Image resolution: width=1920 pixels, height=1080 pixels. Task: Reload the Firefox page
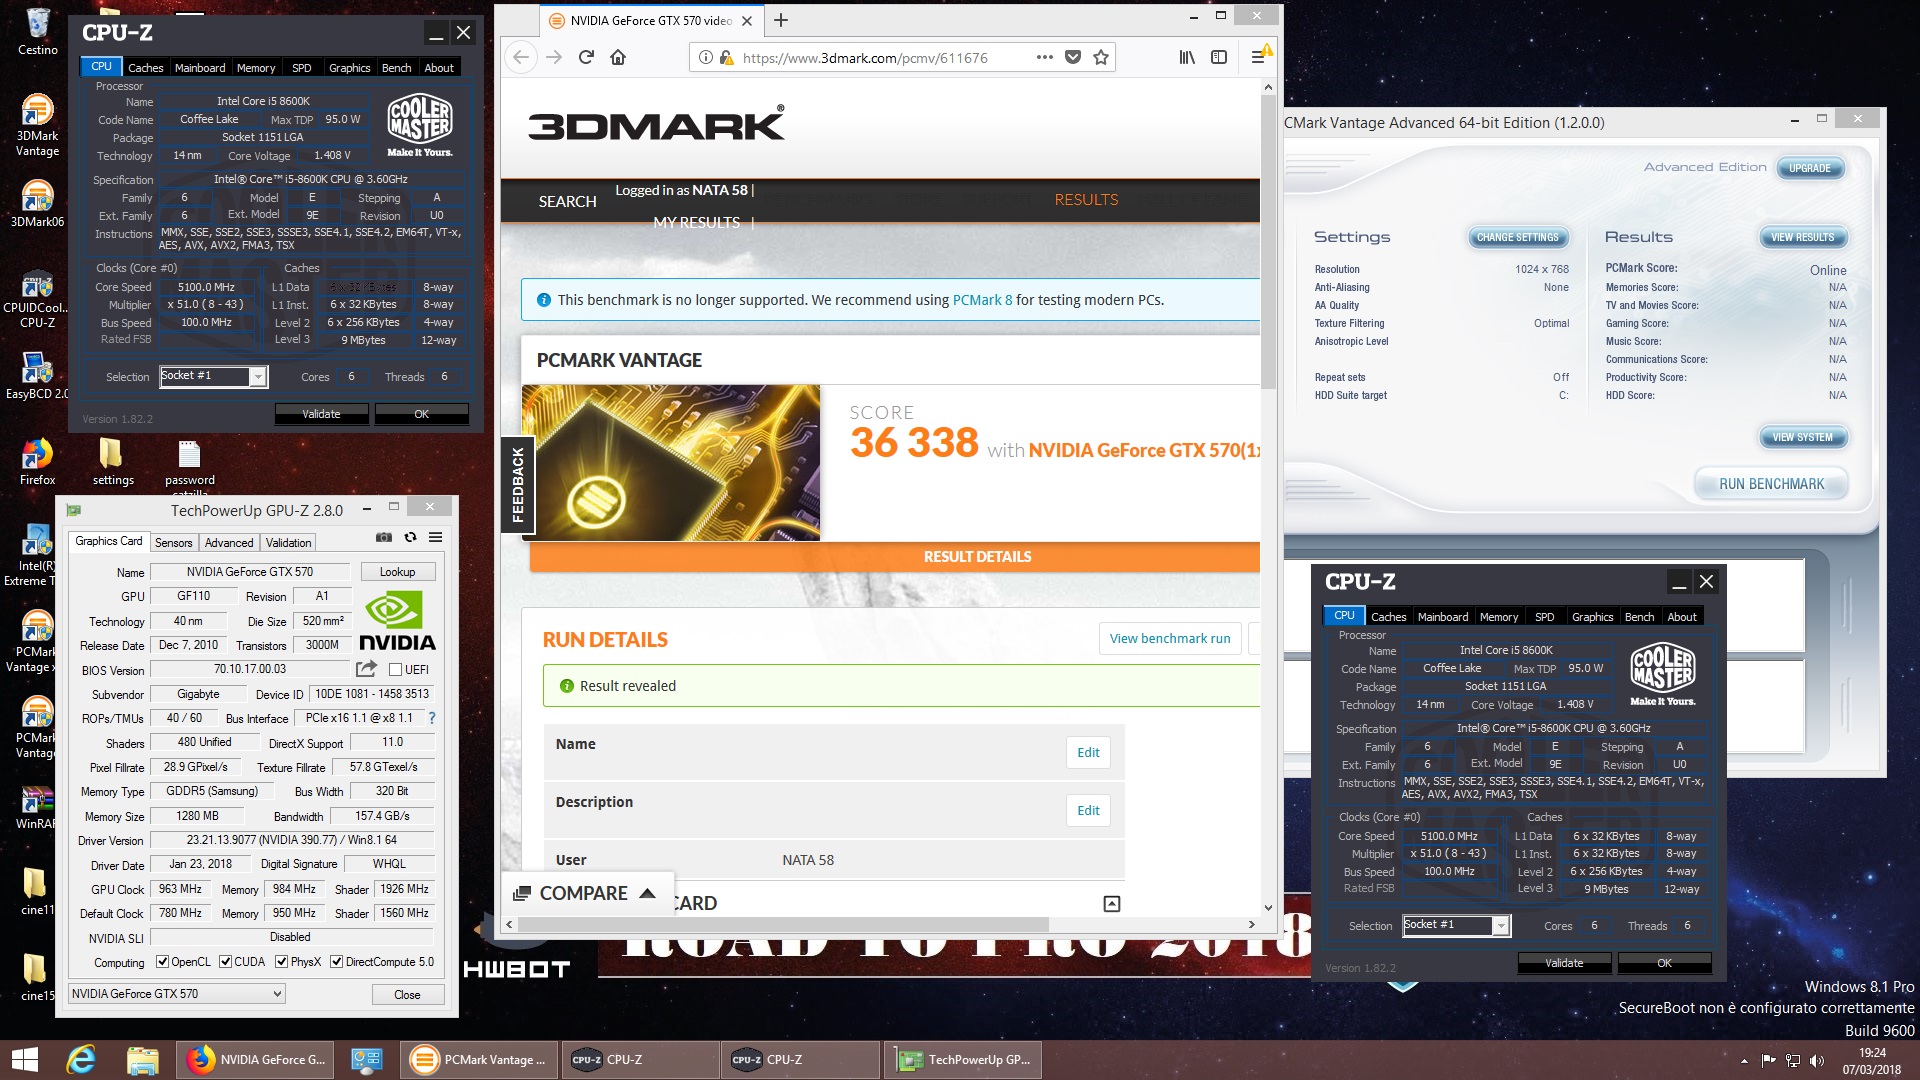pos(586,57)
